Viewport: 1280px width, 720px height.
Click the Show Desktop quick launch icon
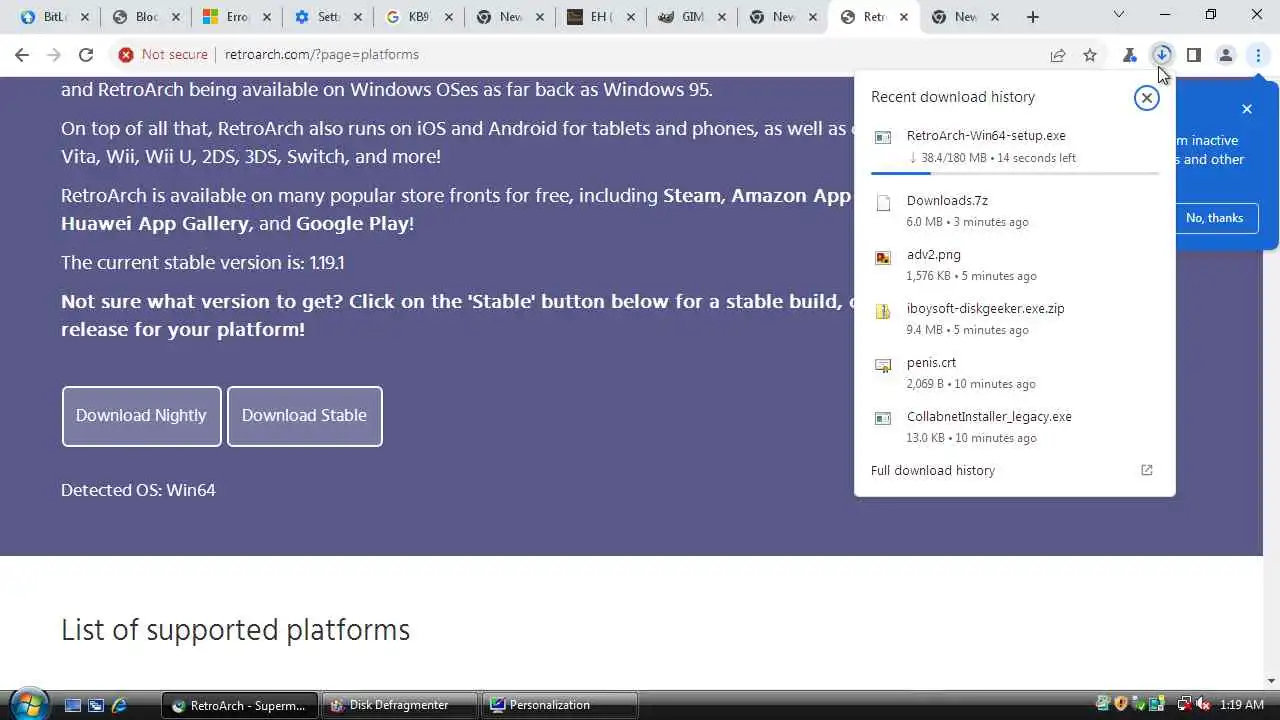click(x=72, y=705)
